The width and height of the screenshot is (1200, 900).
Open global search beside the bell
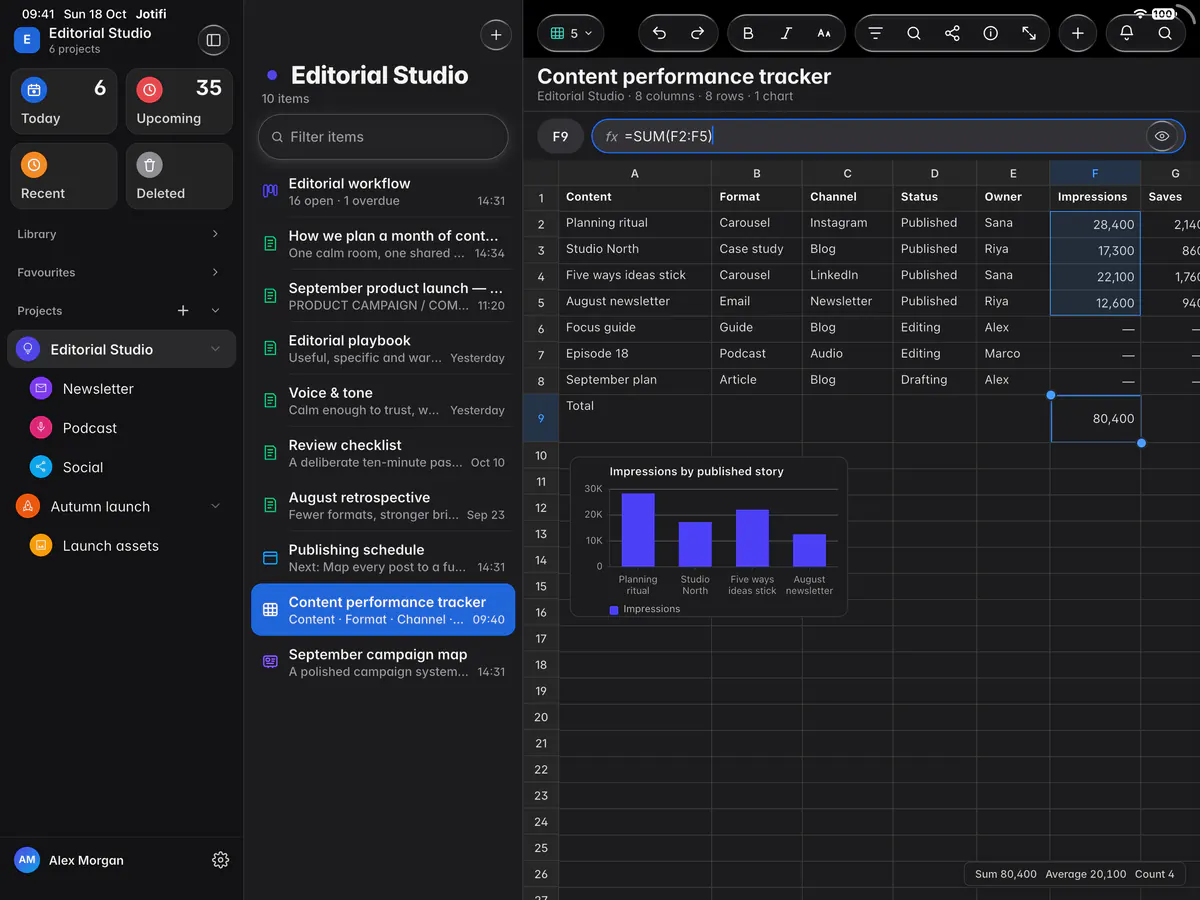tap(1165, 33)
